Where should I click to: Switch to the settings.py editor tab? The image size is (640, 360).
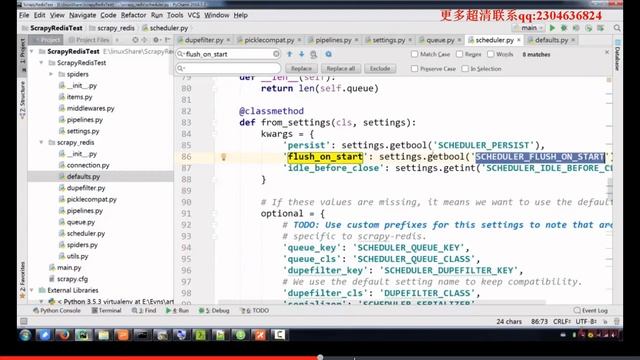tap(388, 40)
